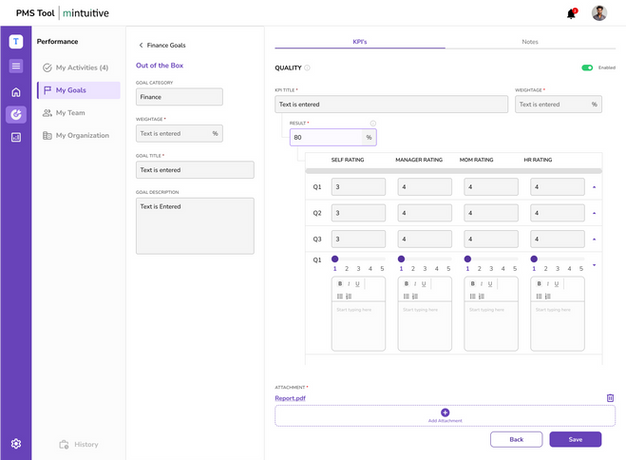The image size is (626, 460).
Task: Click the user profile avatar
Action: tap(599, 13)
